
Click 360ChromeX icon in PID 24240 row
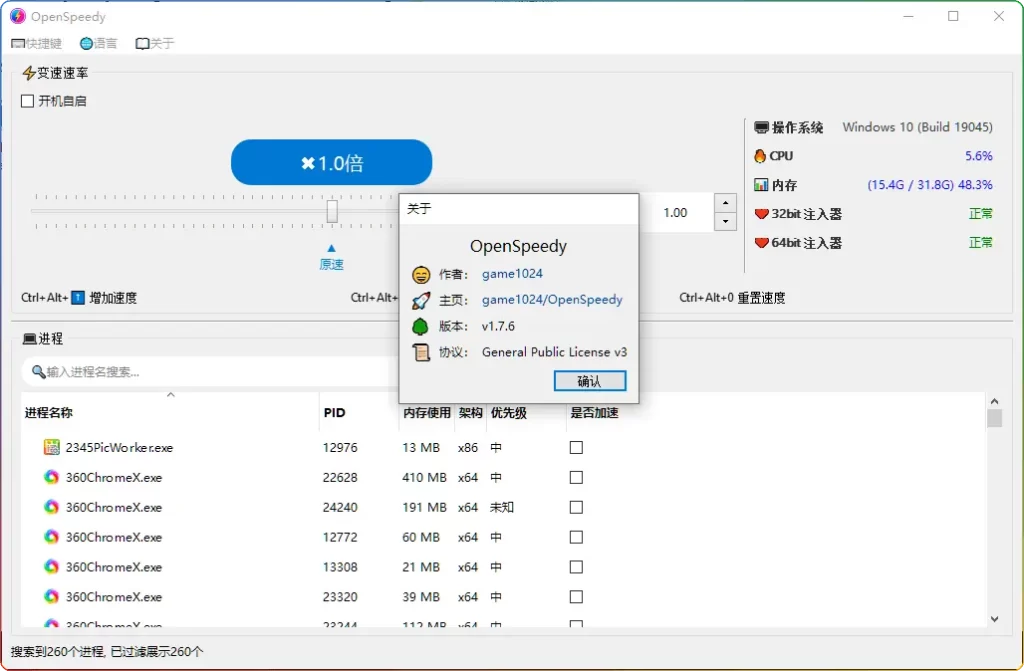[52, 507]
